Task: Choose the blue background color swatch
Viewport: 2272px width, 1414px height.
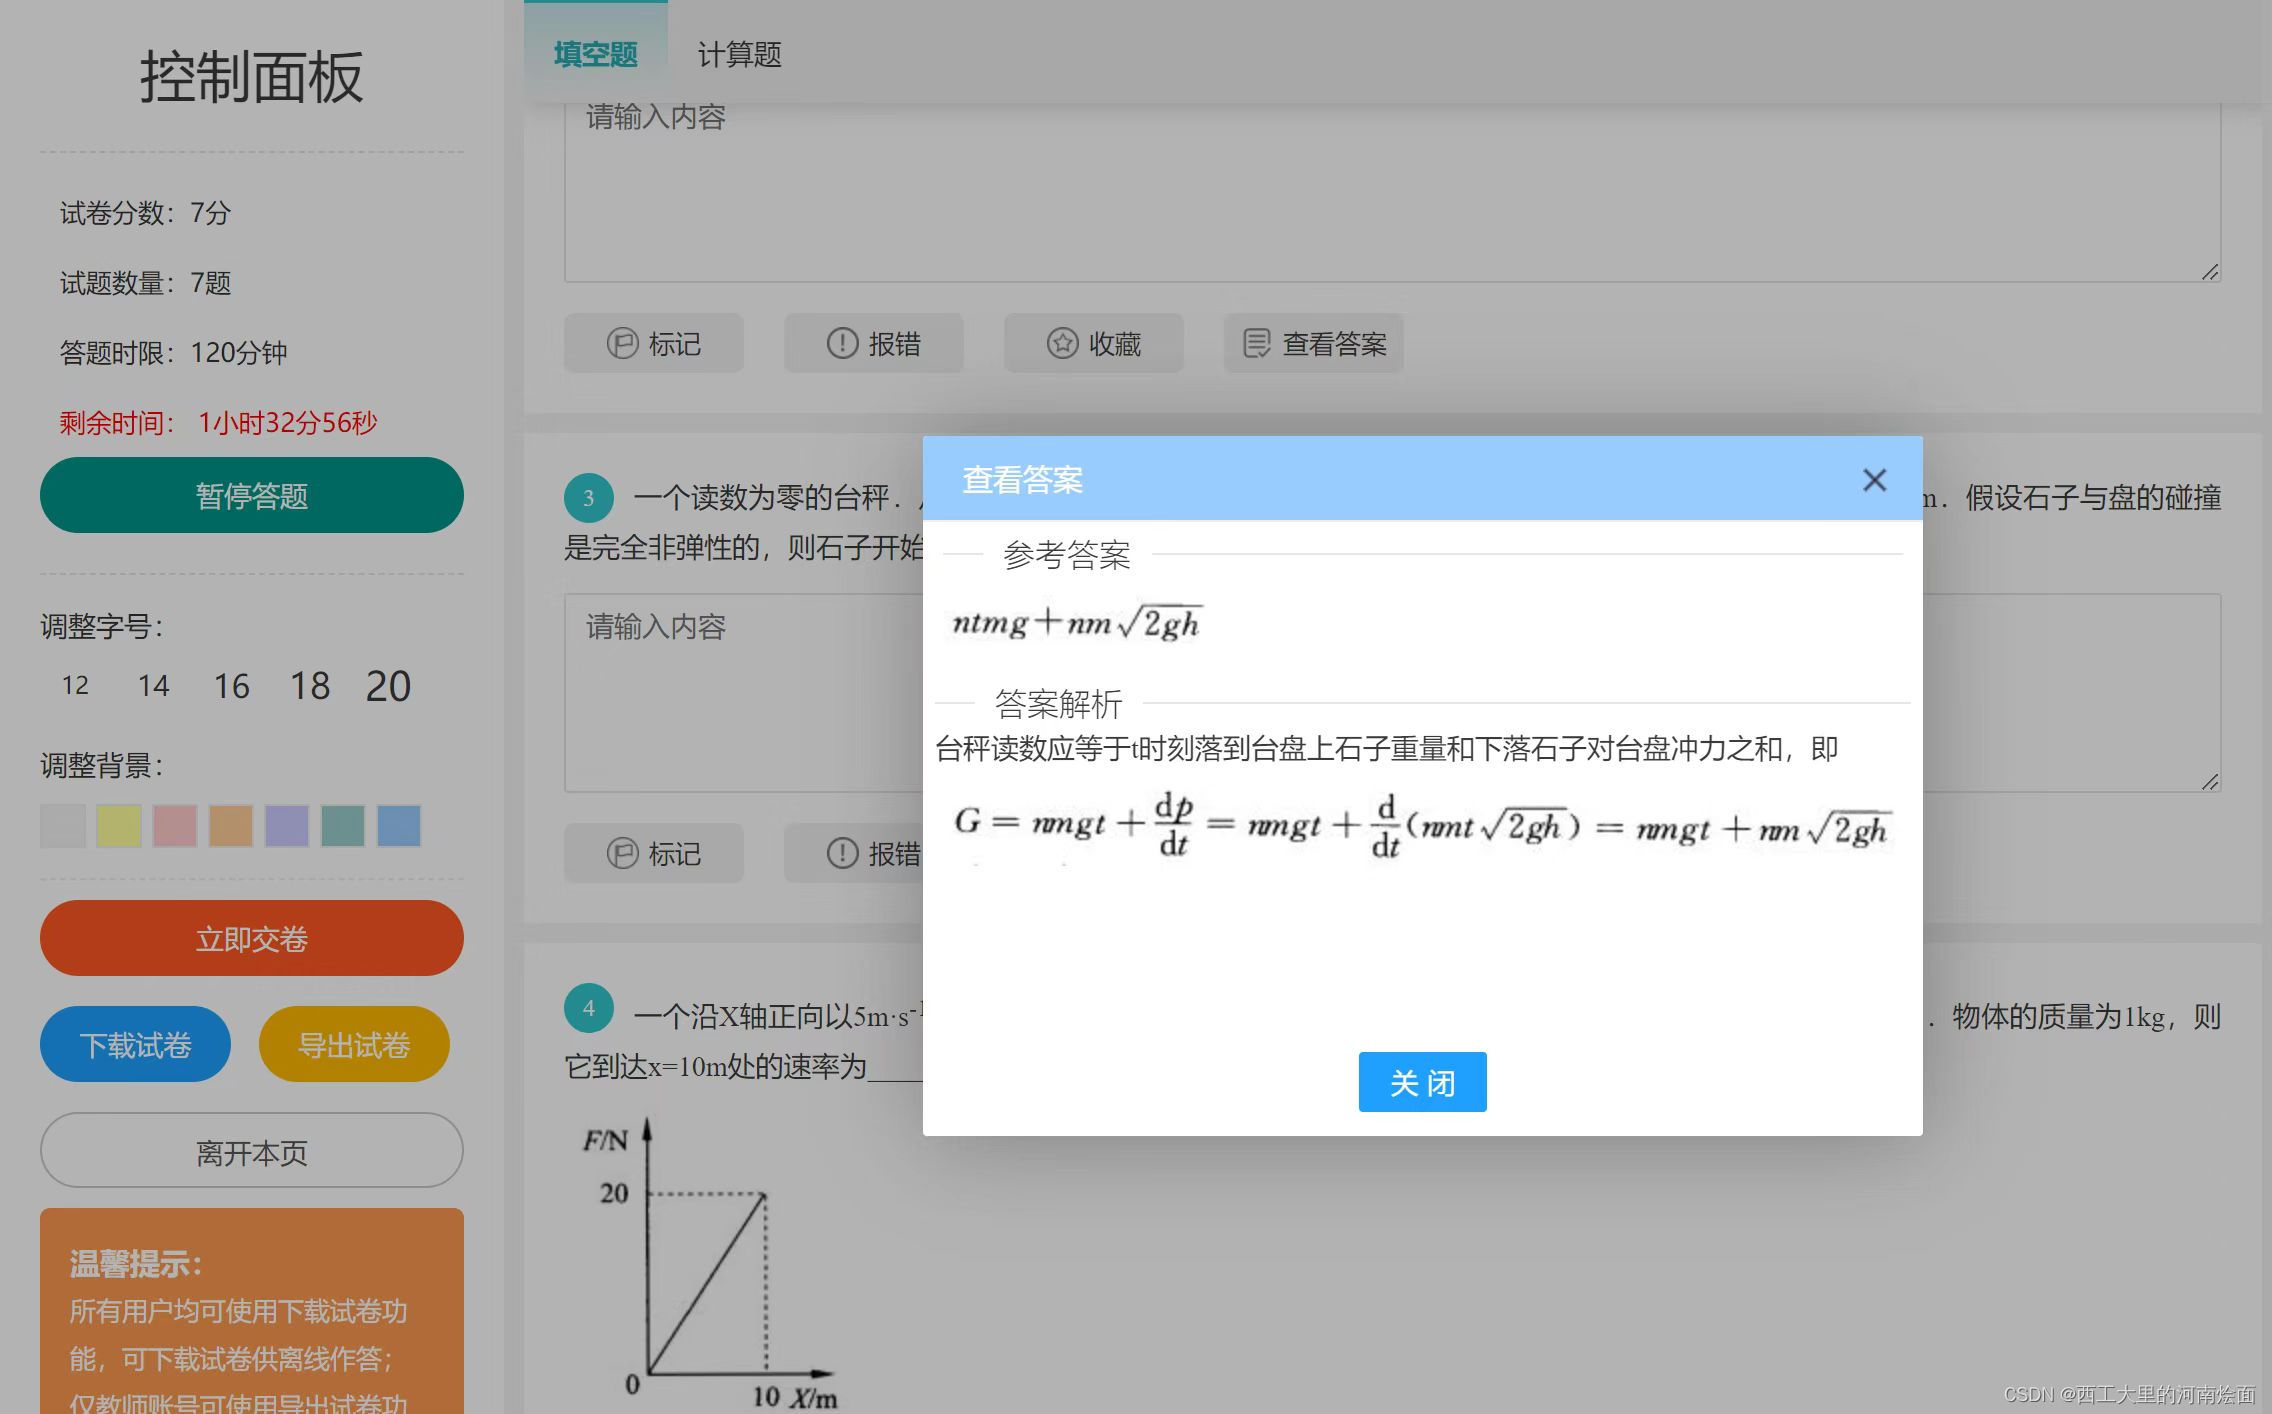Action: [x=398, y=826]
